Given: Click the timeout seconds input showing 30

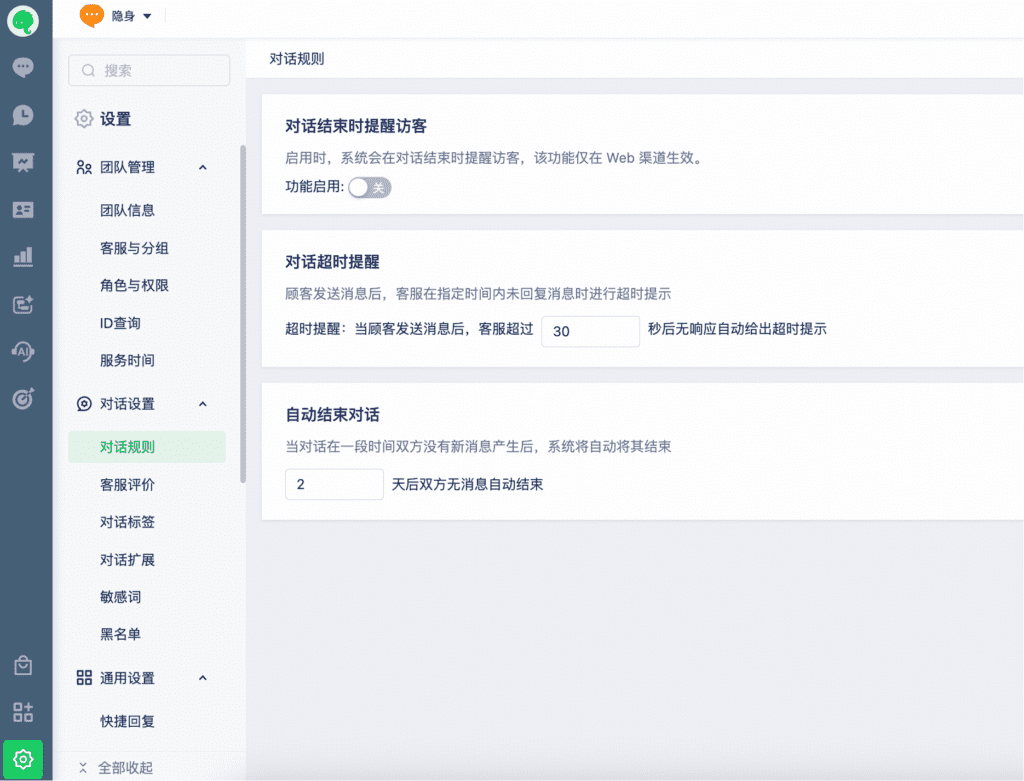Looking at the screenshot, I should click(x=589, y=331).
